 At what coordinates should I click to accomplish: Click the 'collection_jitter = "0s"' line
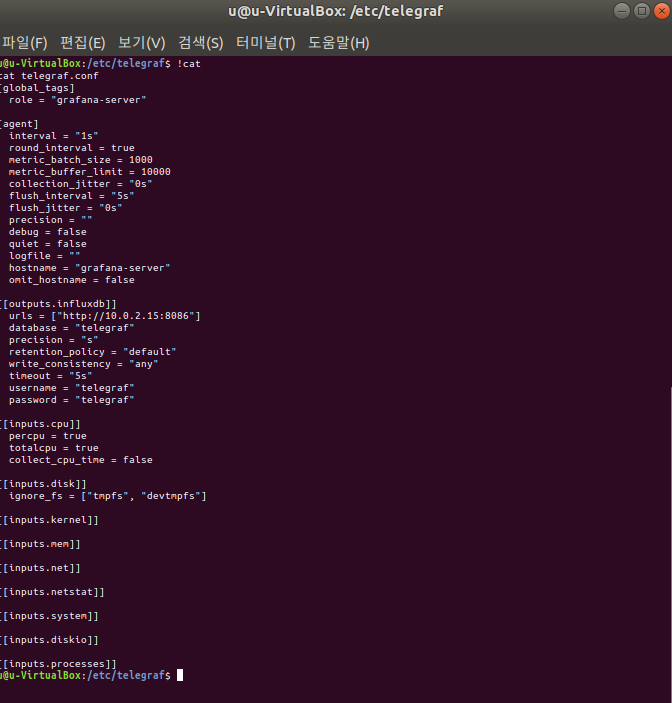(81, 184)
